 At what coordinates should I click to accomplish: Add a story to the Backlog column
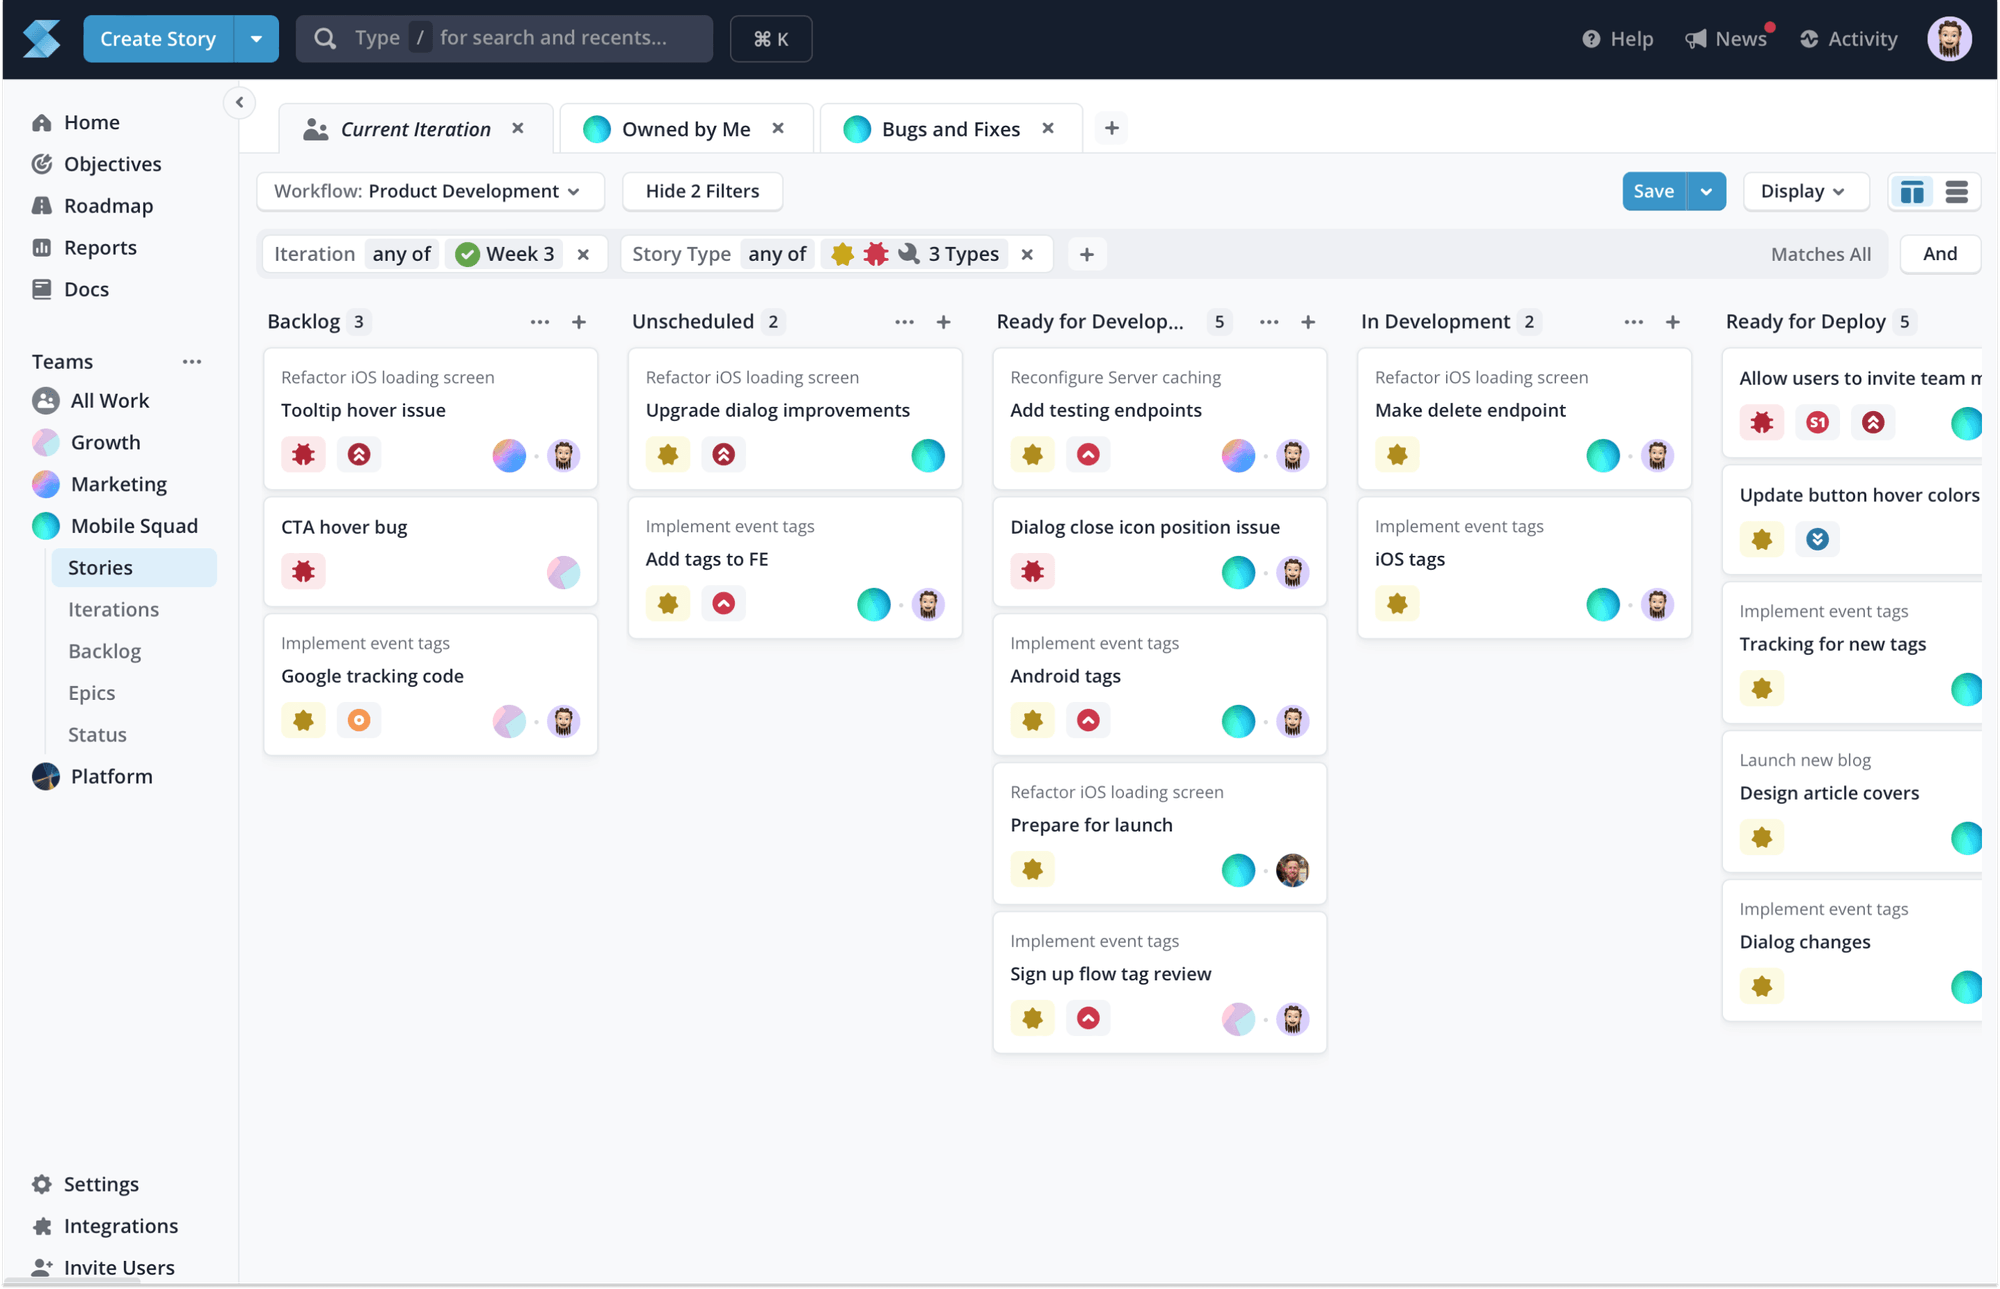point(579,322)
